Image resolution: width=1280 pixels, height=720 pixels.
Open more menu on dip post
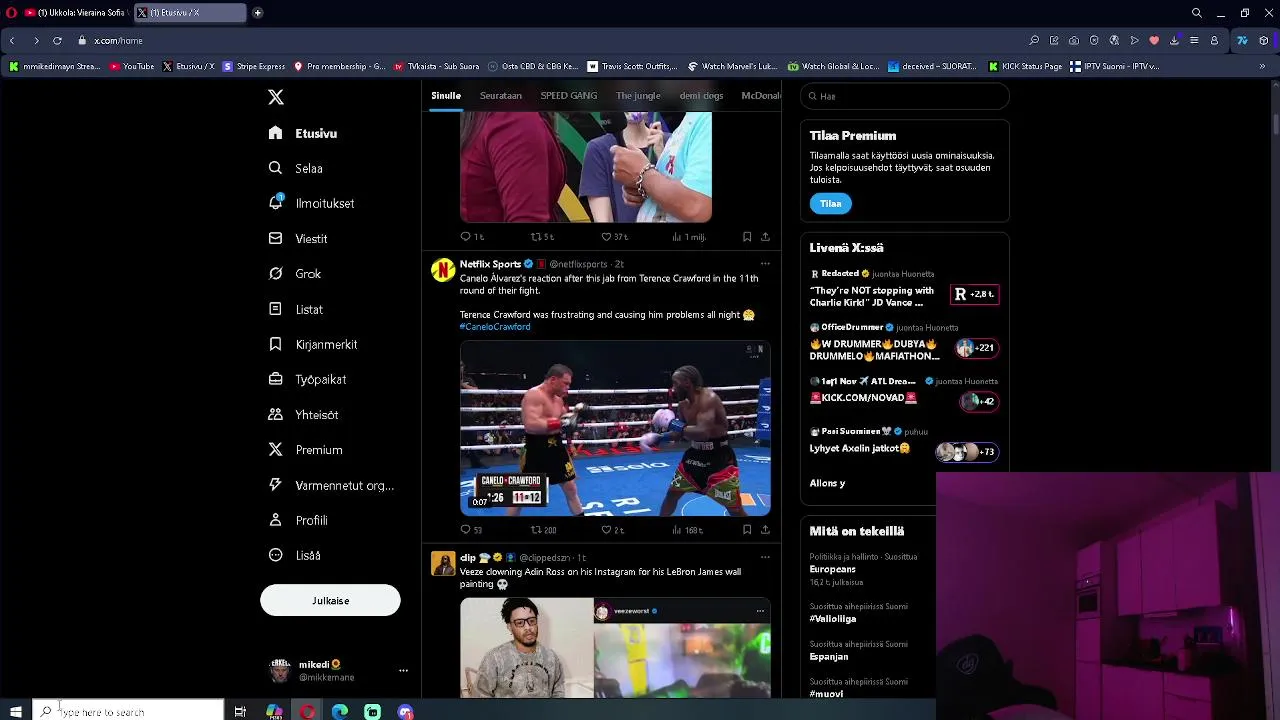tap(765, 557)
